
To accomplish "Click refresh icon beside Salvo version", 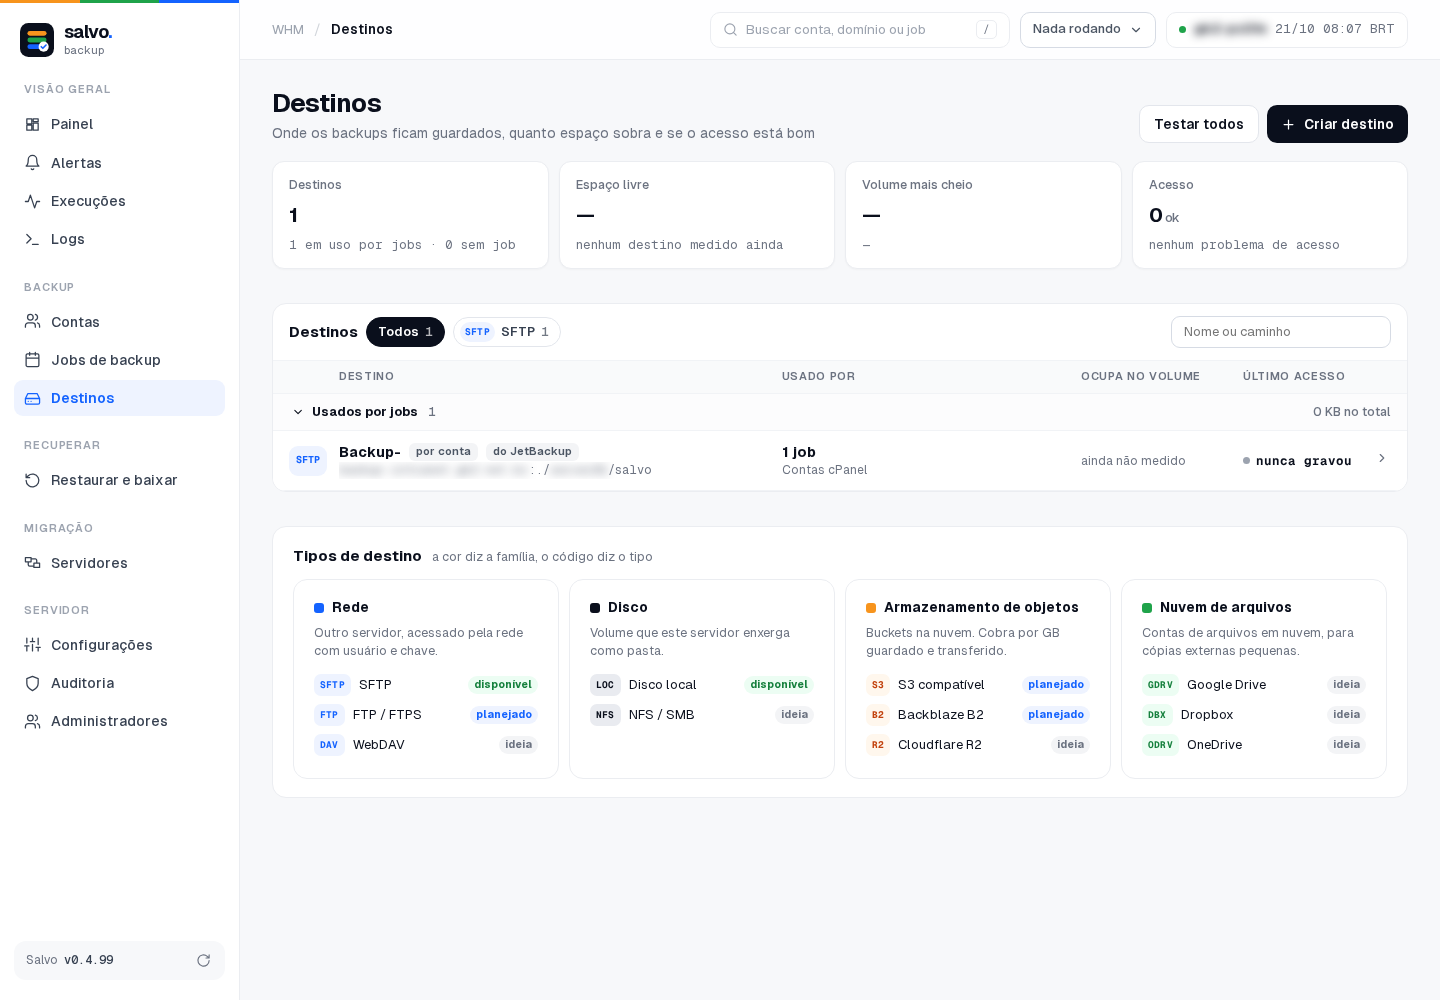I will (x=203, y=960).
